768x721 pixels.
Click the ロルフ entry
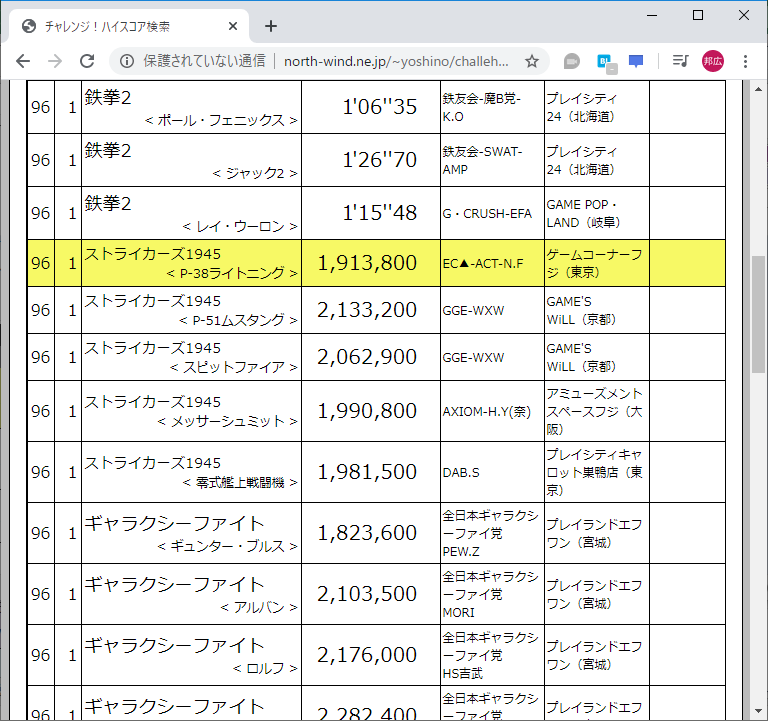[265, 668]
